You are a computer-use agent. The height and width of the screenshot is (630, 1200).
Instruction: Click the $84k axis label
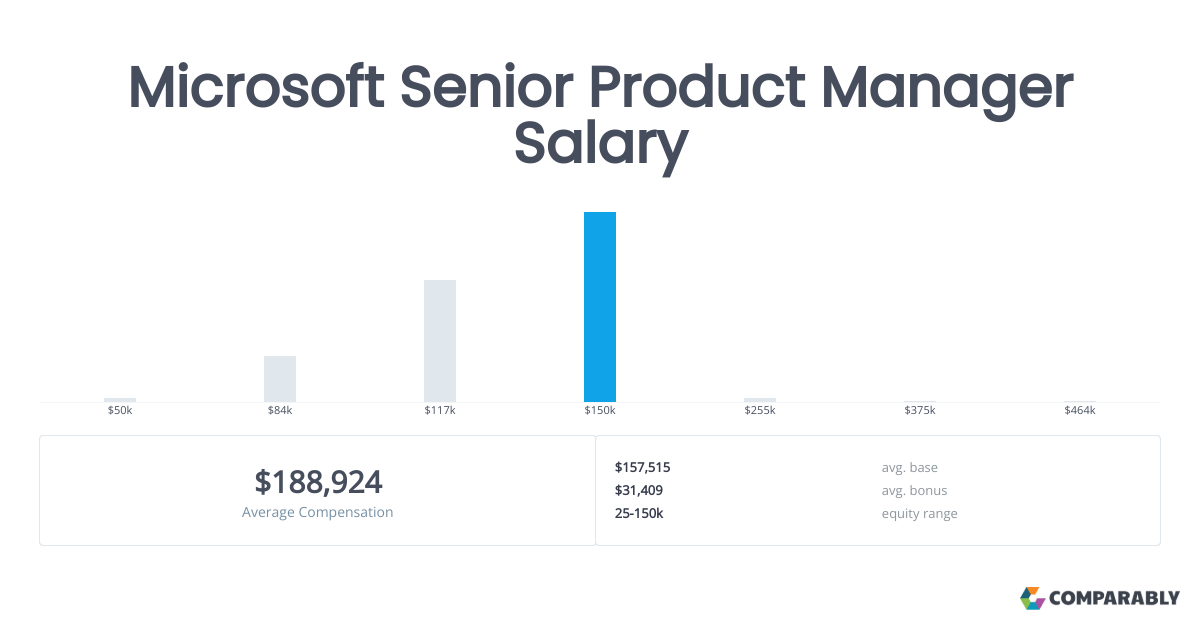tap(280, 411)
